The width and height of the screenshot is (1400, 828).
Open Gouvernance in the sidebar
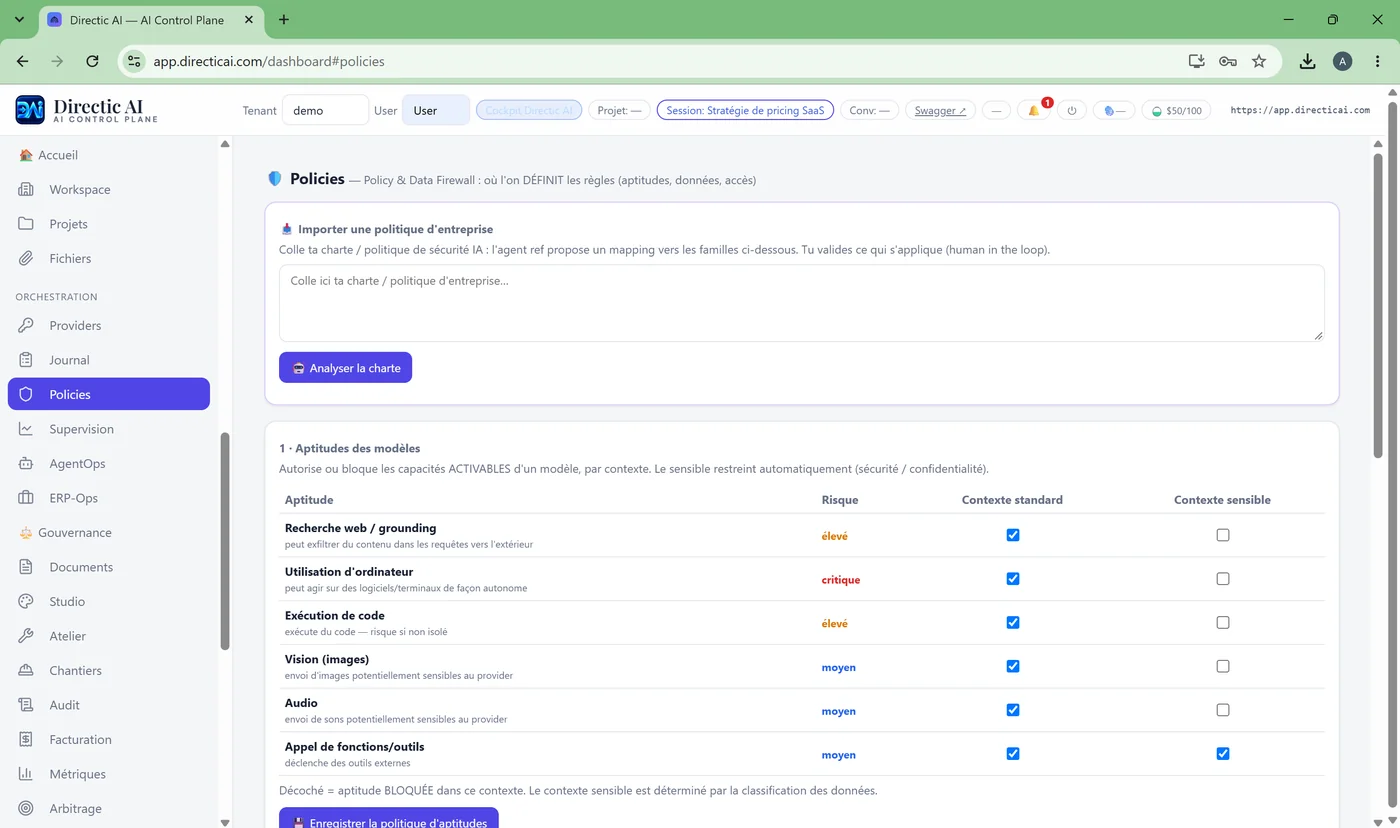coord(109,533)
